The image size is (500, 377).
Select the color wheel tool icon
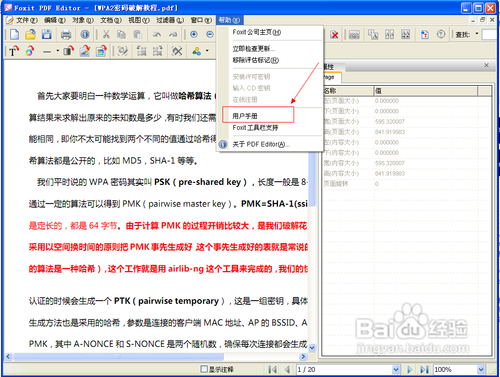pos(30,51)
